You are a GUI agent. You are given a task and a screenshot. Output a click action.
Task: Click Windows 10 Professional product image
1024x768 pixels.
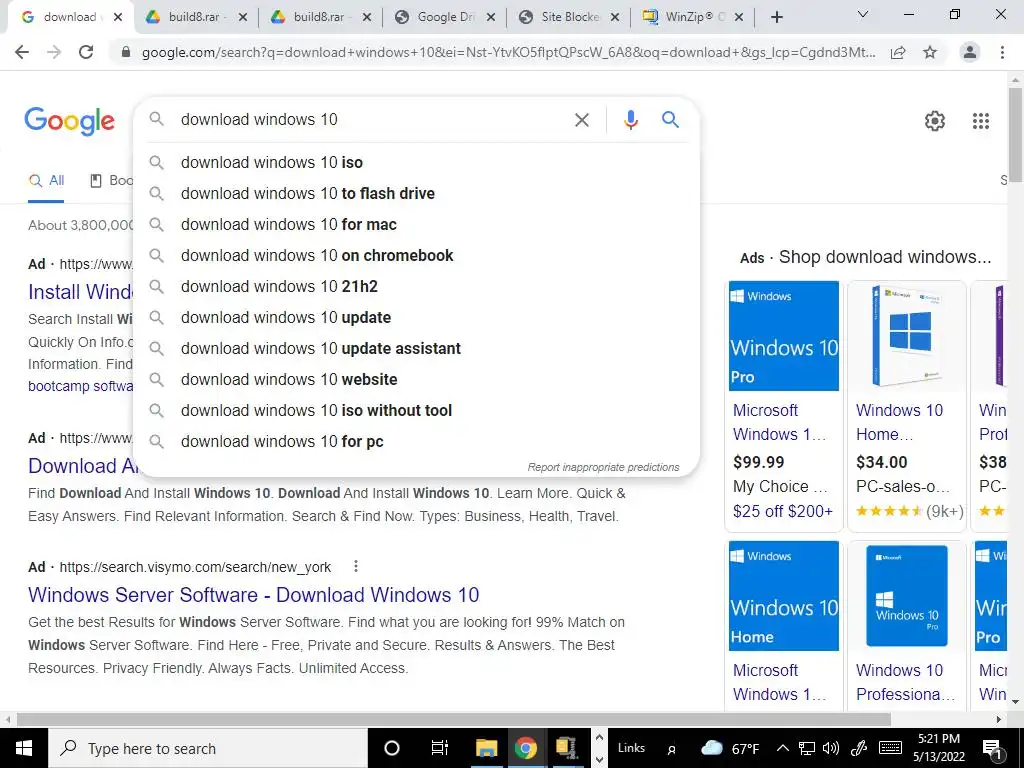coord(906,596)
